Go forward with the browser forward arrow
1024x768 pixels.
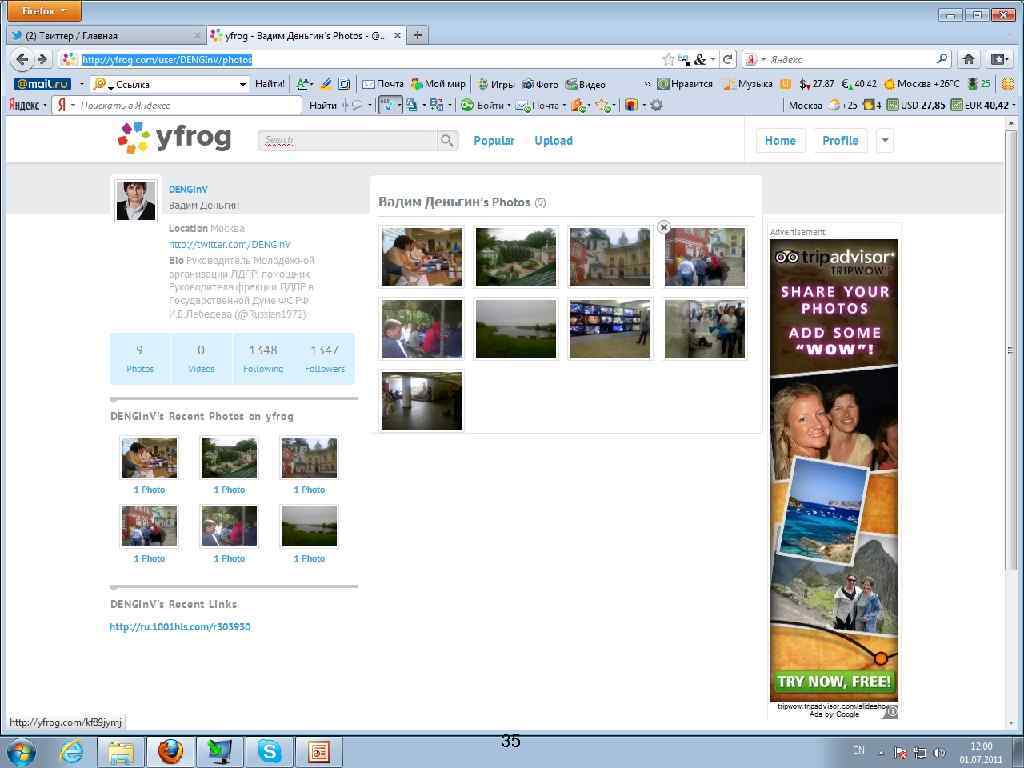(x=43, y=59)
